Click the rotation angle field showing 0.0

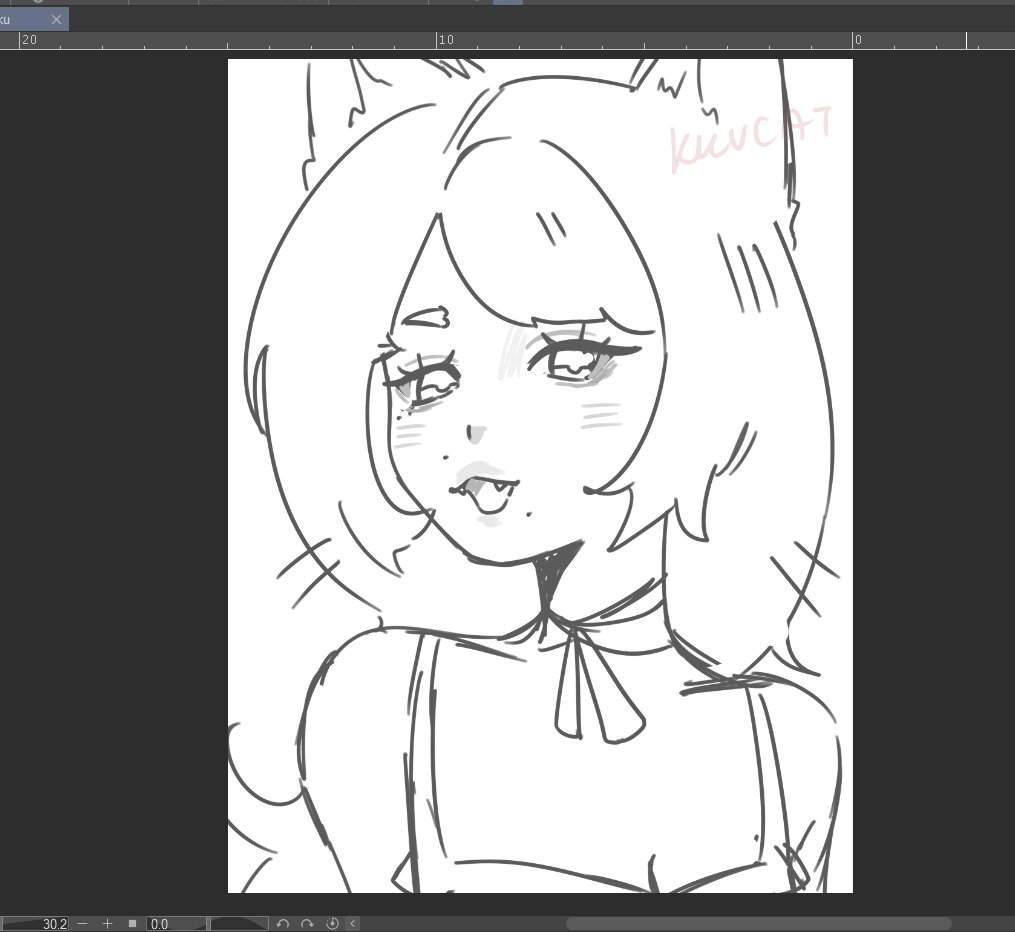[176, 924]
